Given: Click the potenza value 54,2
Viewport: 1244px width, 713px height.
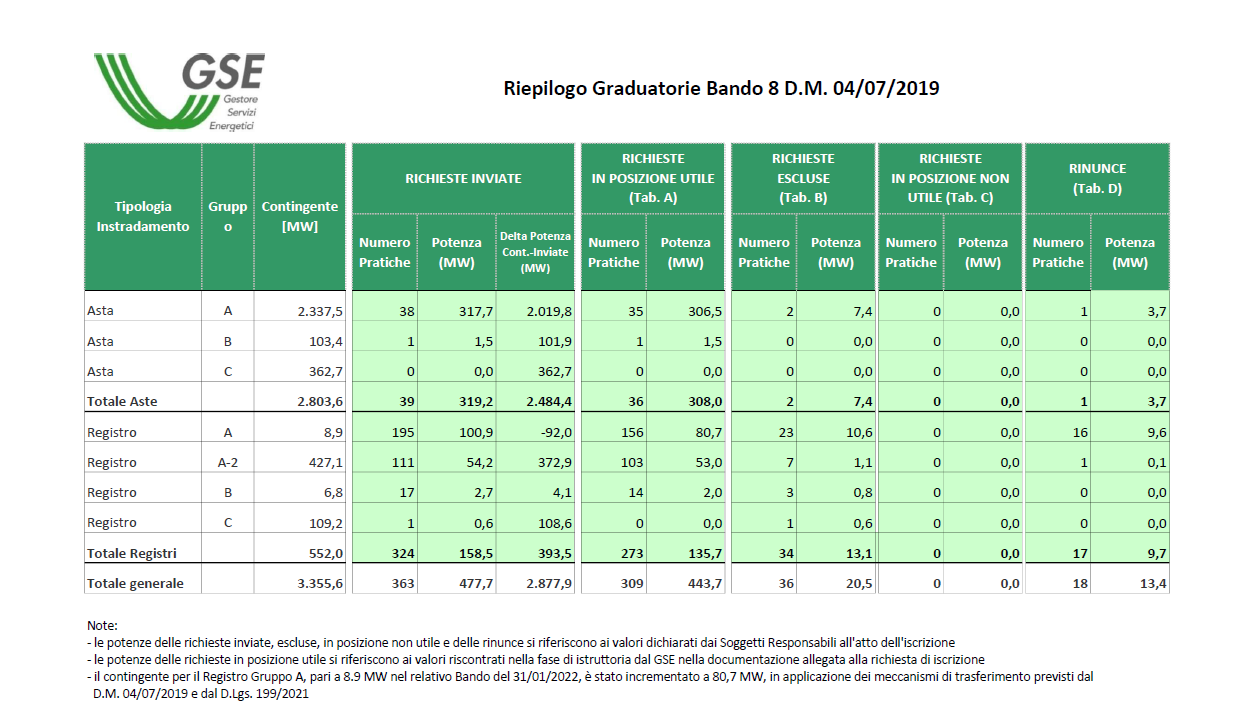Looking at the screenshot, I should (479, 462).
